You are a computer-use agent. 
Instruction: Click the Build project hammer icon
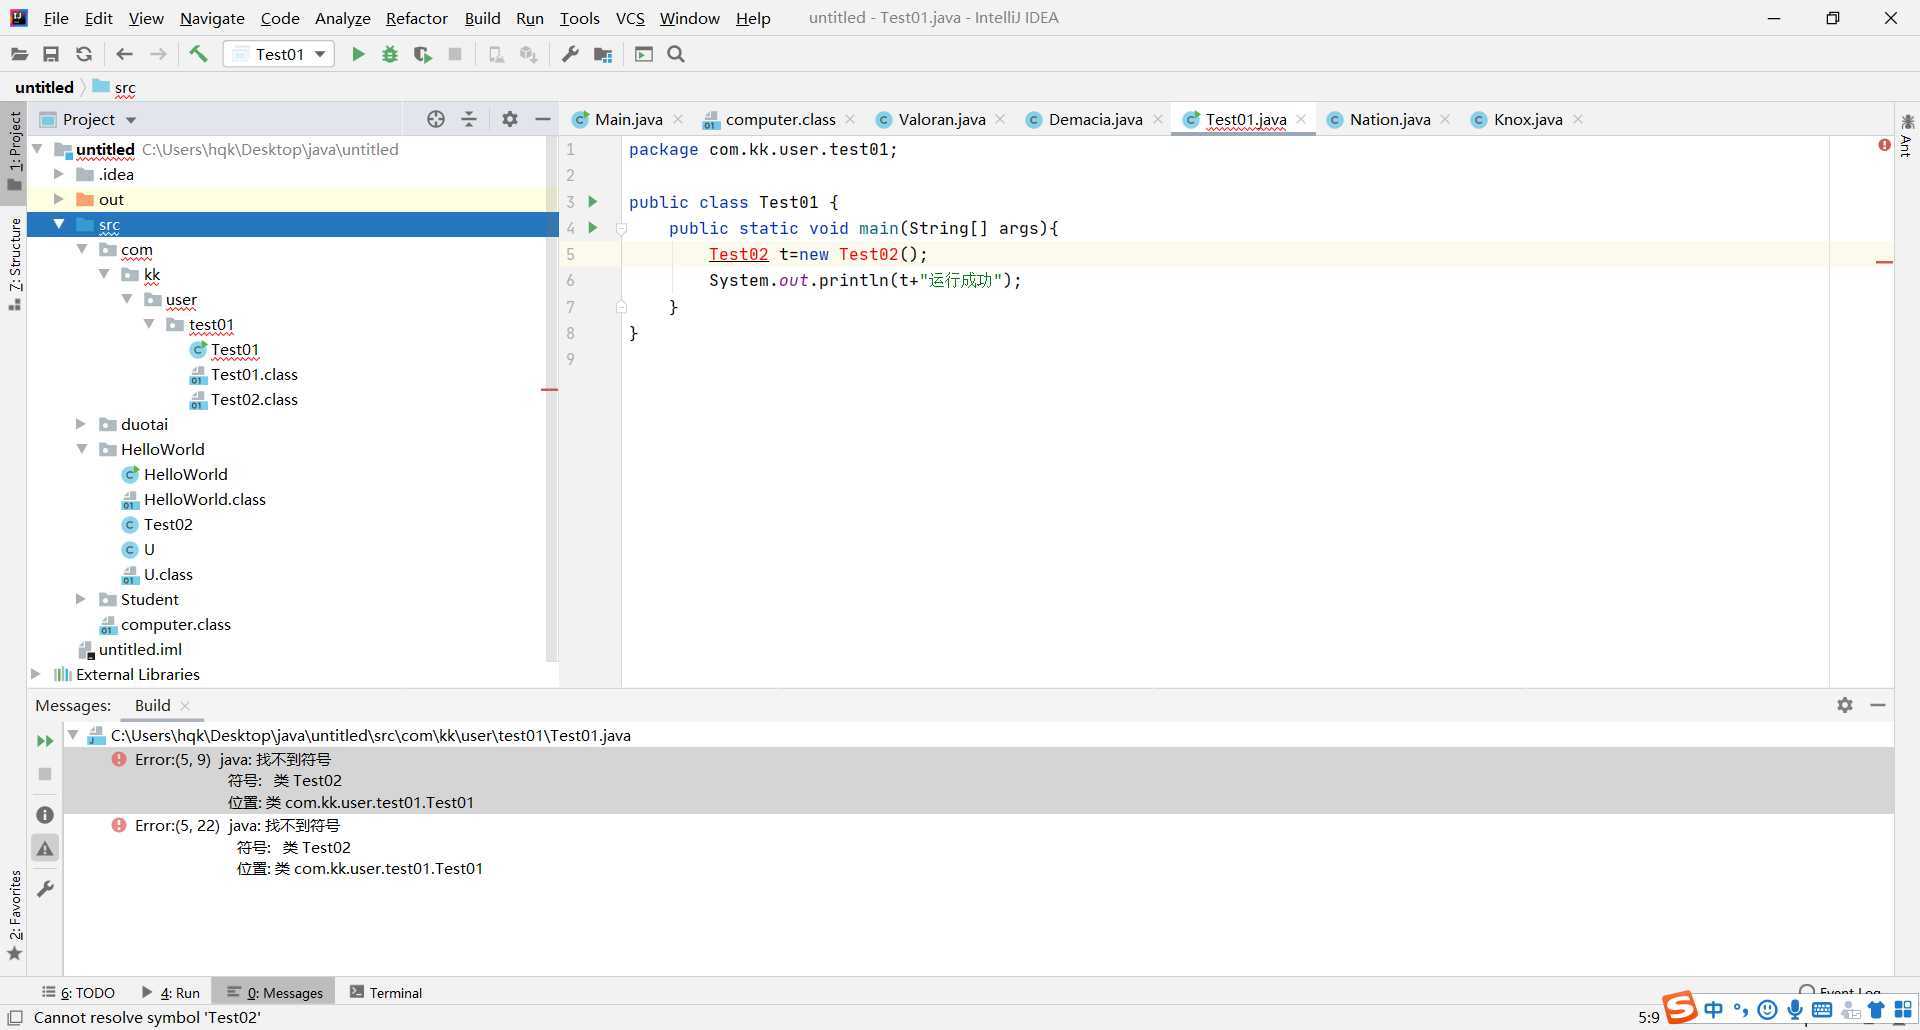pos(198,54)
